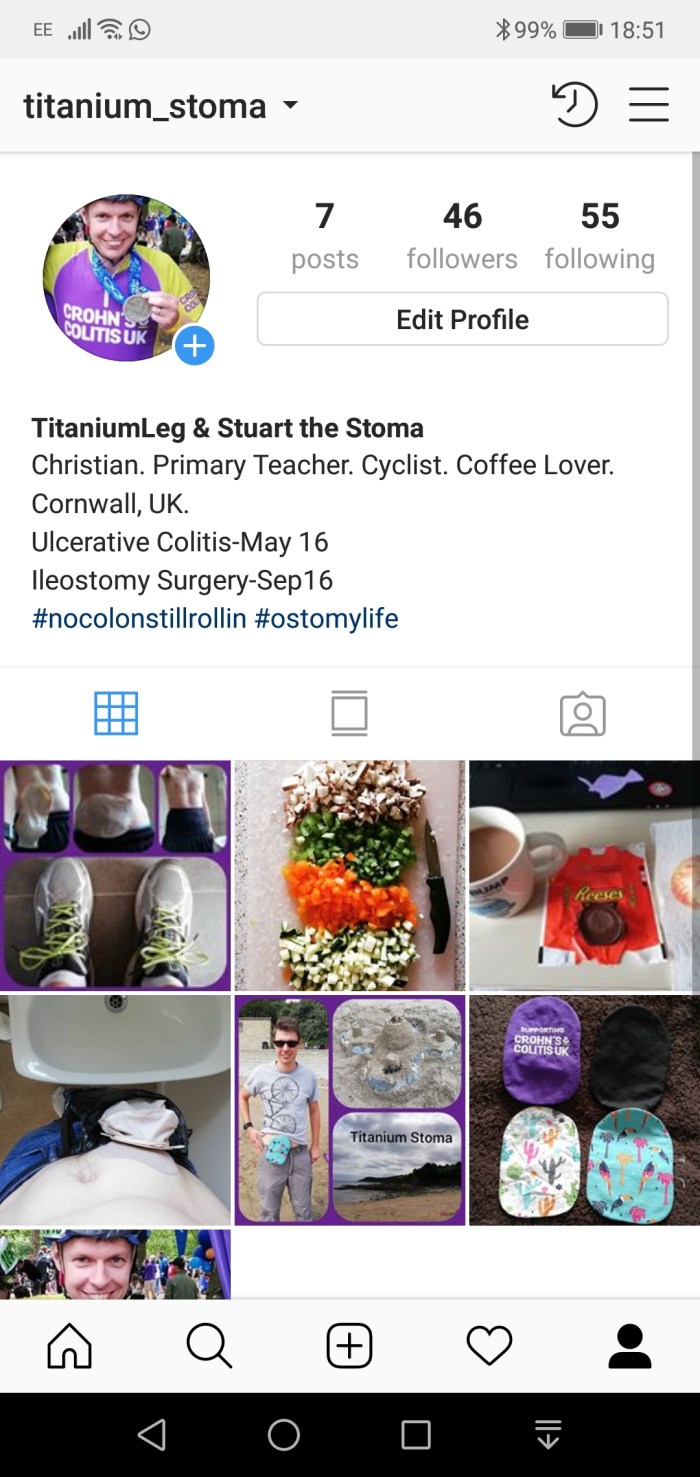
Task: Tap the blue plus on profile picture
Action: click(x=194, y=346)
